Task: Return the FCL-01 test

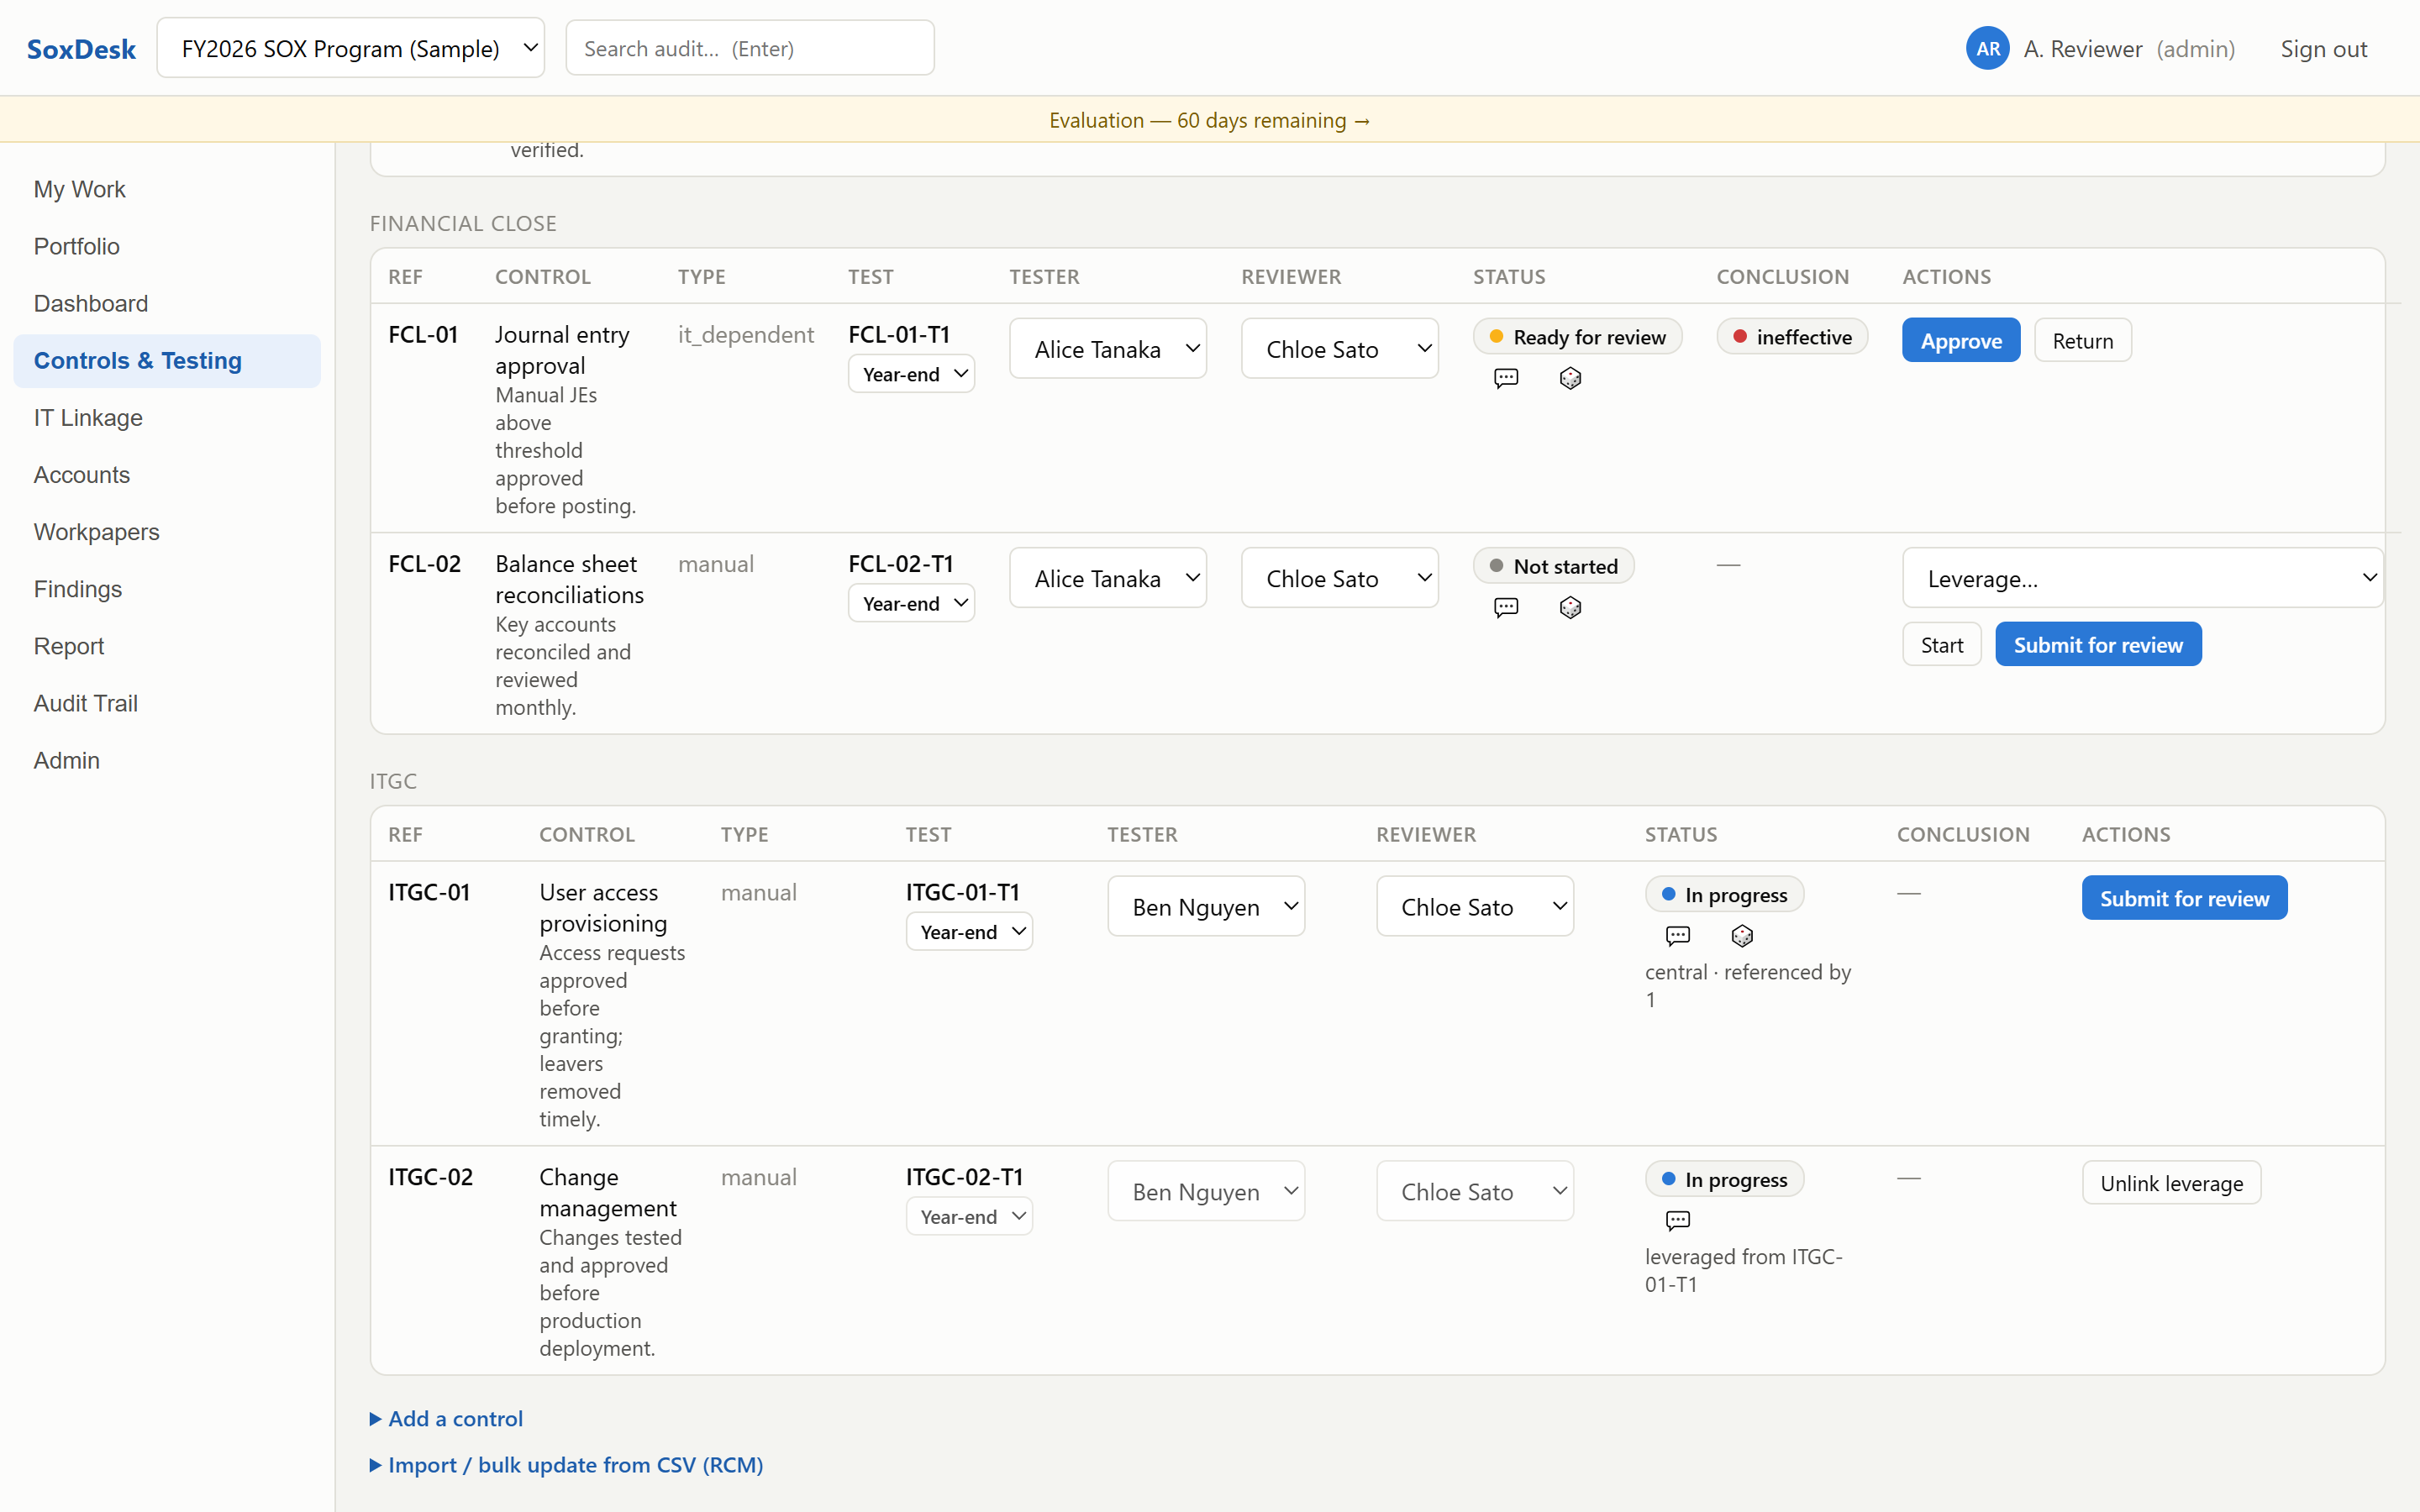Action: (2083, 340)
